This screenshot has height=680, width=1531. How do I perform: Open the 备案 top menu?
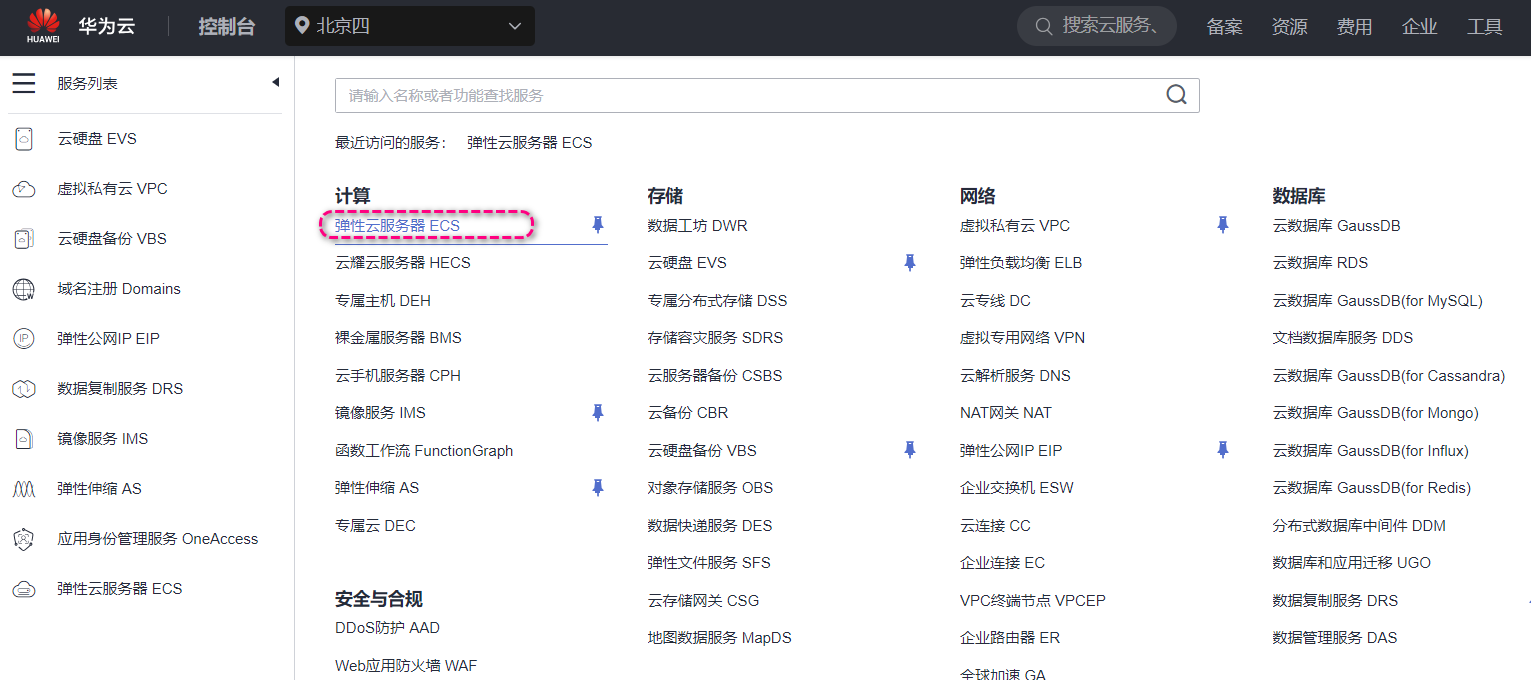(x=1225, y=27)
